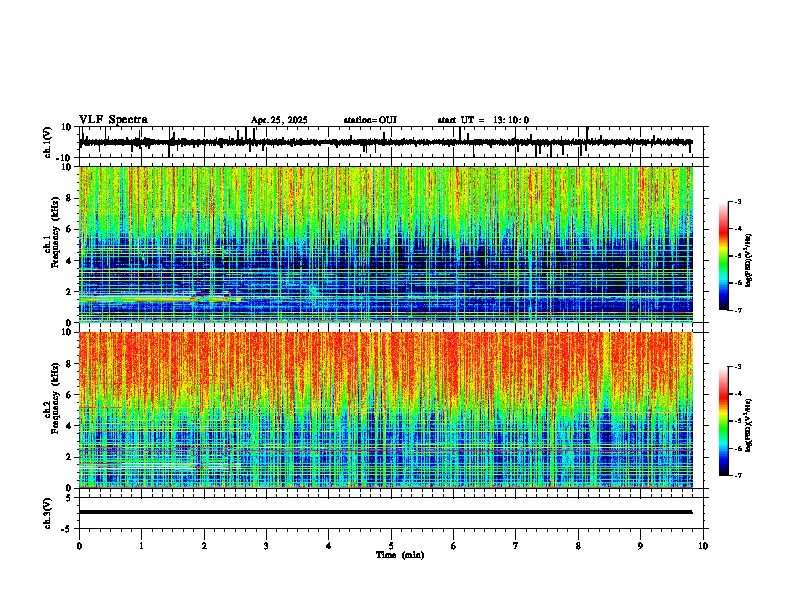Click the "2" kHz tick on ch.1 spectrogram axis
792x612 pixels.
point(69,292)
